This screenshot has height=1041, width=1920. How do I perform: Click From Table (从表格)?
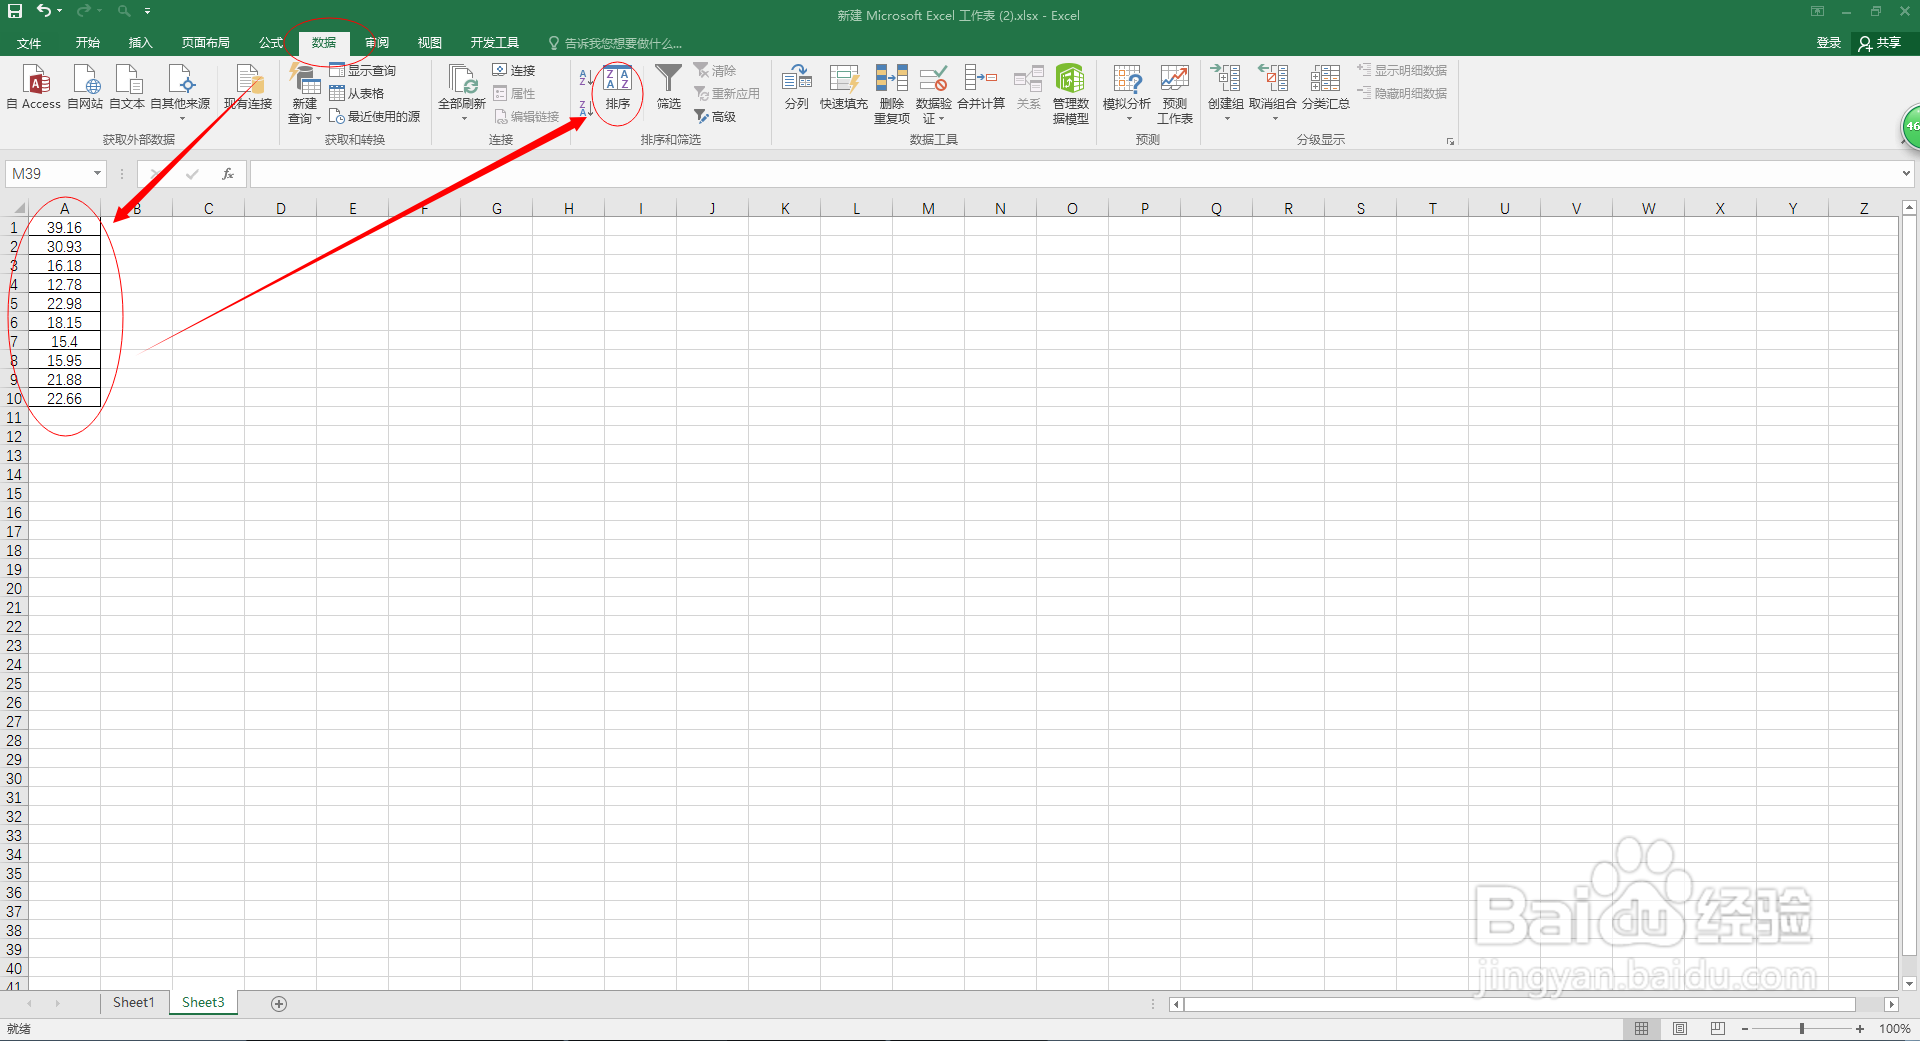coord(358,93)
